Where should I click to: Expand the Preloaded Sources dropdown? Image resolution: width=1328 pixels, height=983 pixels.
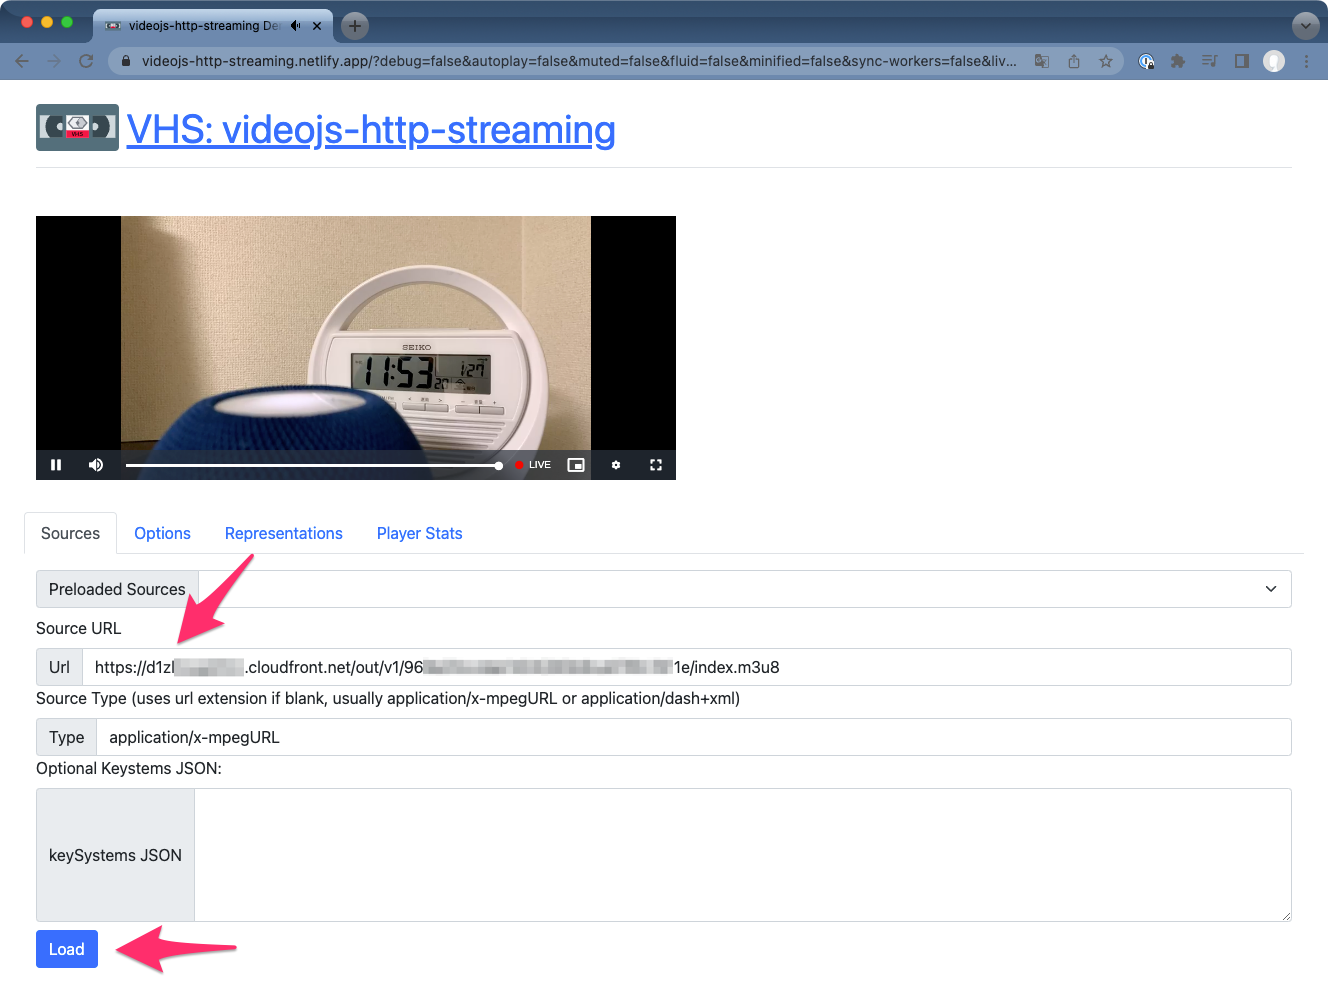(745, 589)
